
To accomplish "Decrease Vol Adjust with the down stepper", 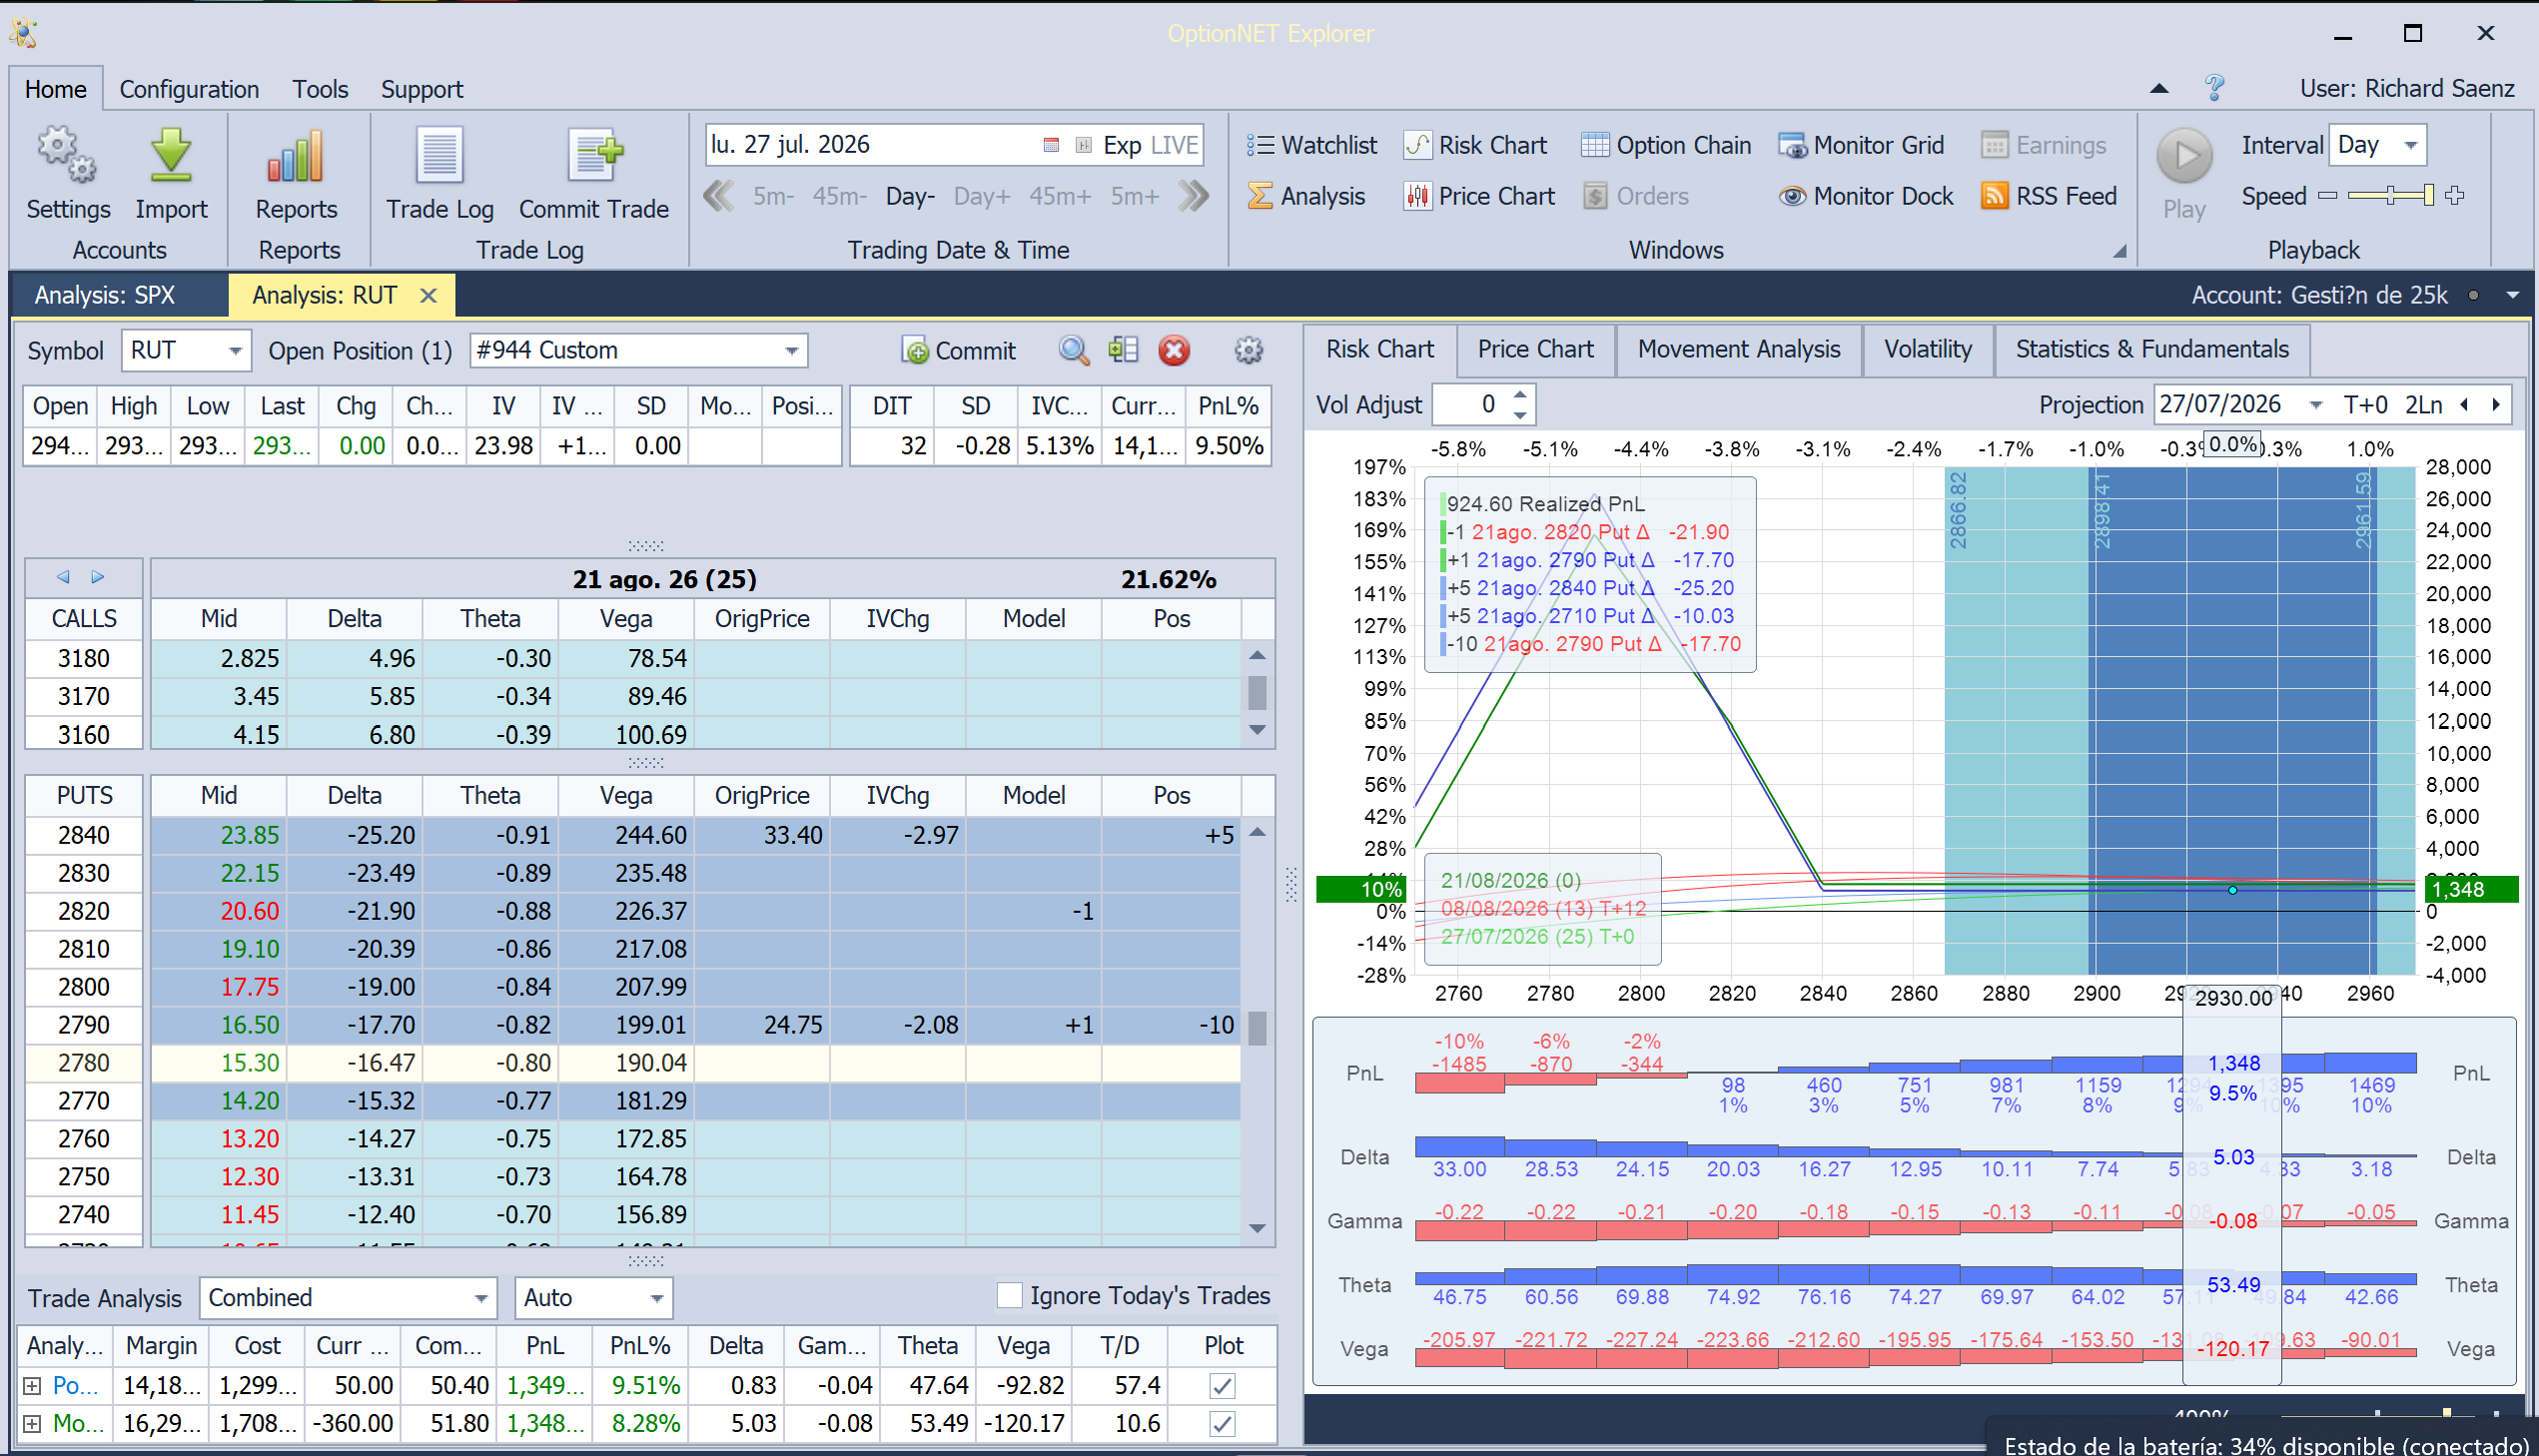I will [x=1520, y=415].
